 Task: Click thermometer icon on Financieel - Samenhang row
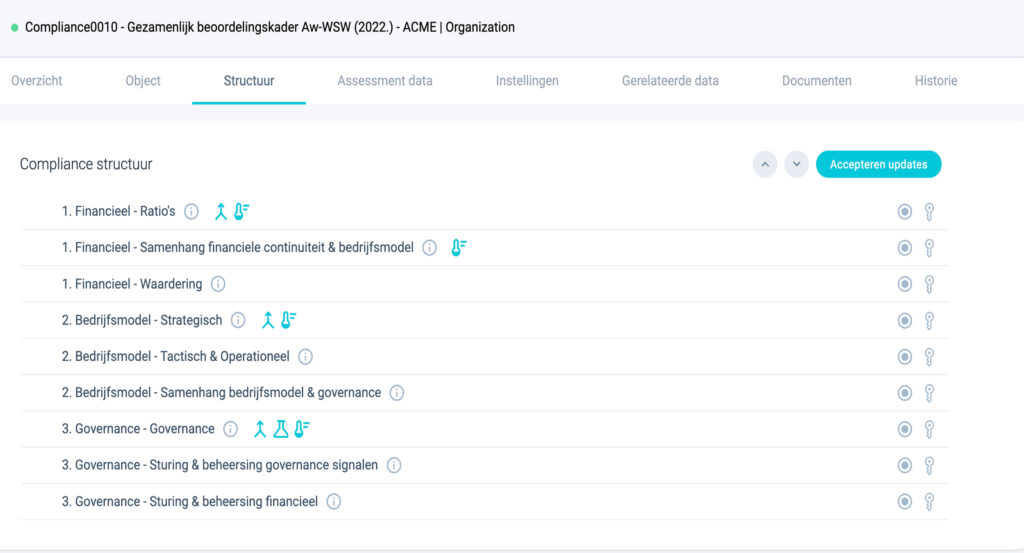pos(458,247)
